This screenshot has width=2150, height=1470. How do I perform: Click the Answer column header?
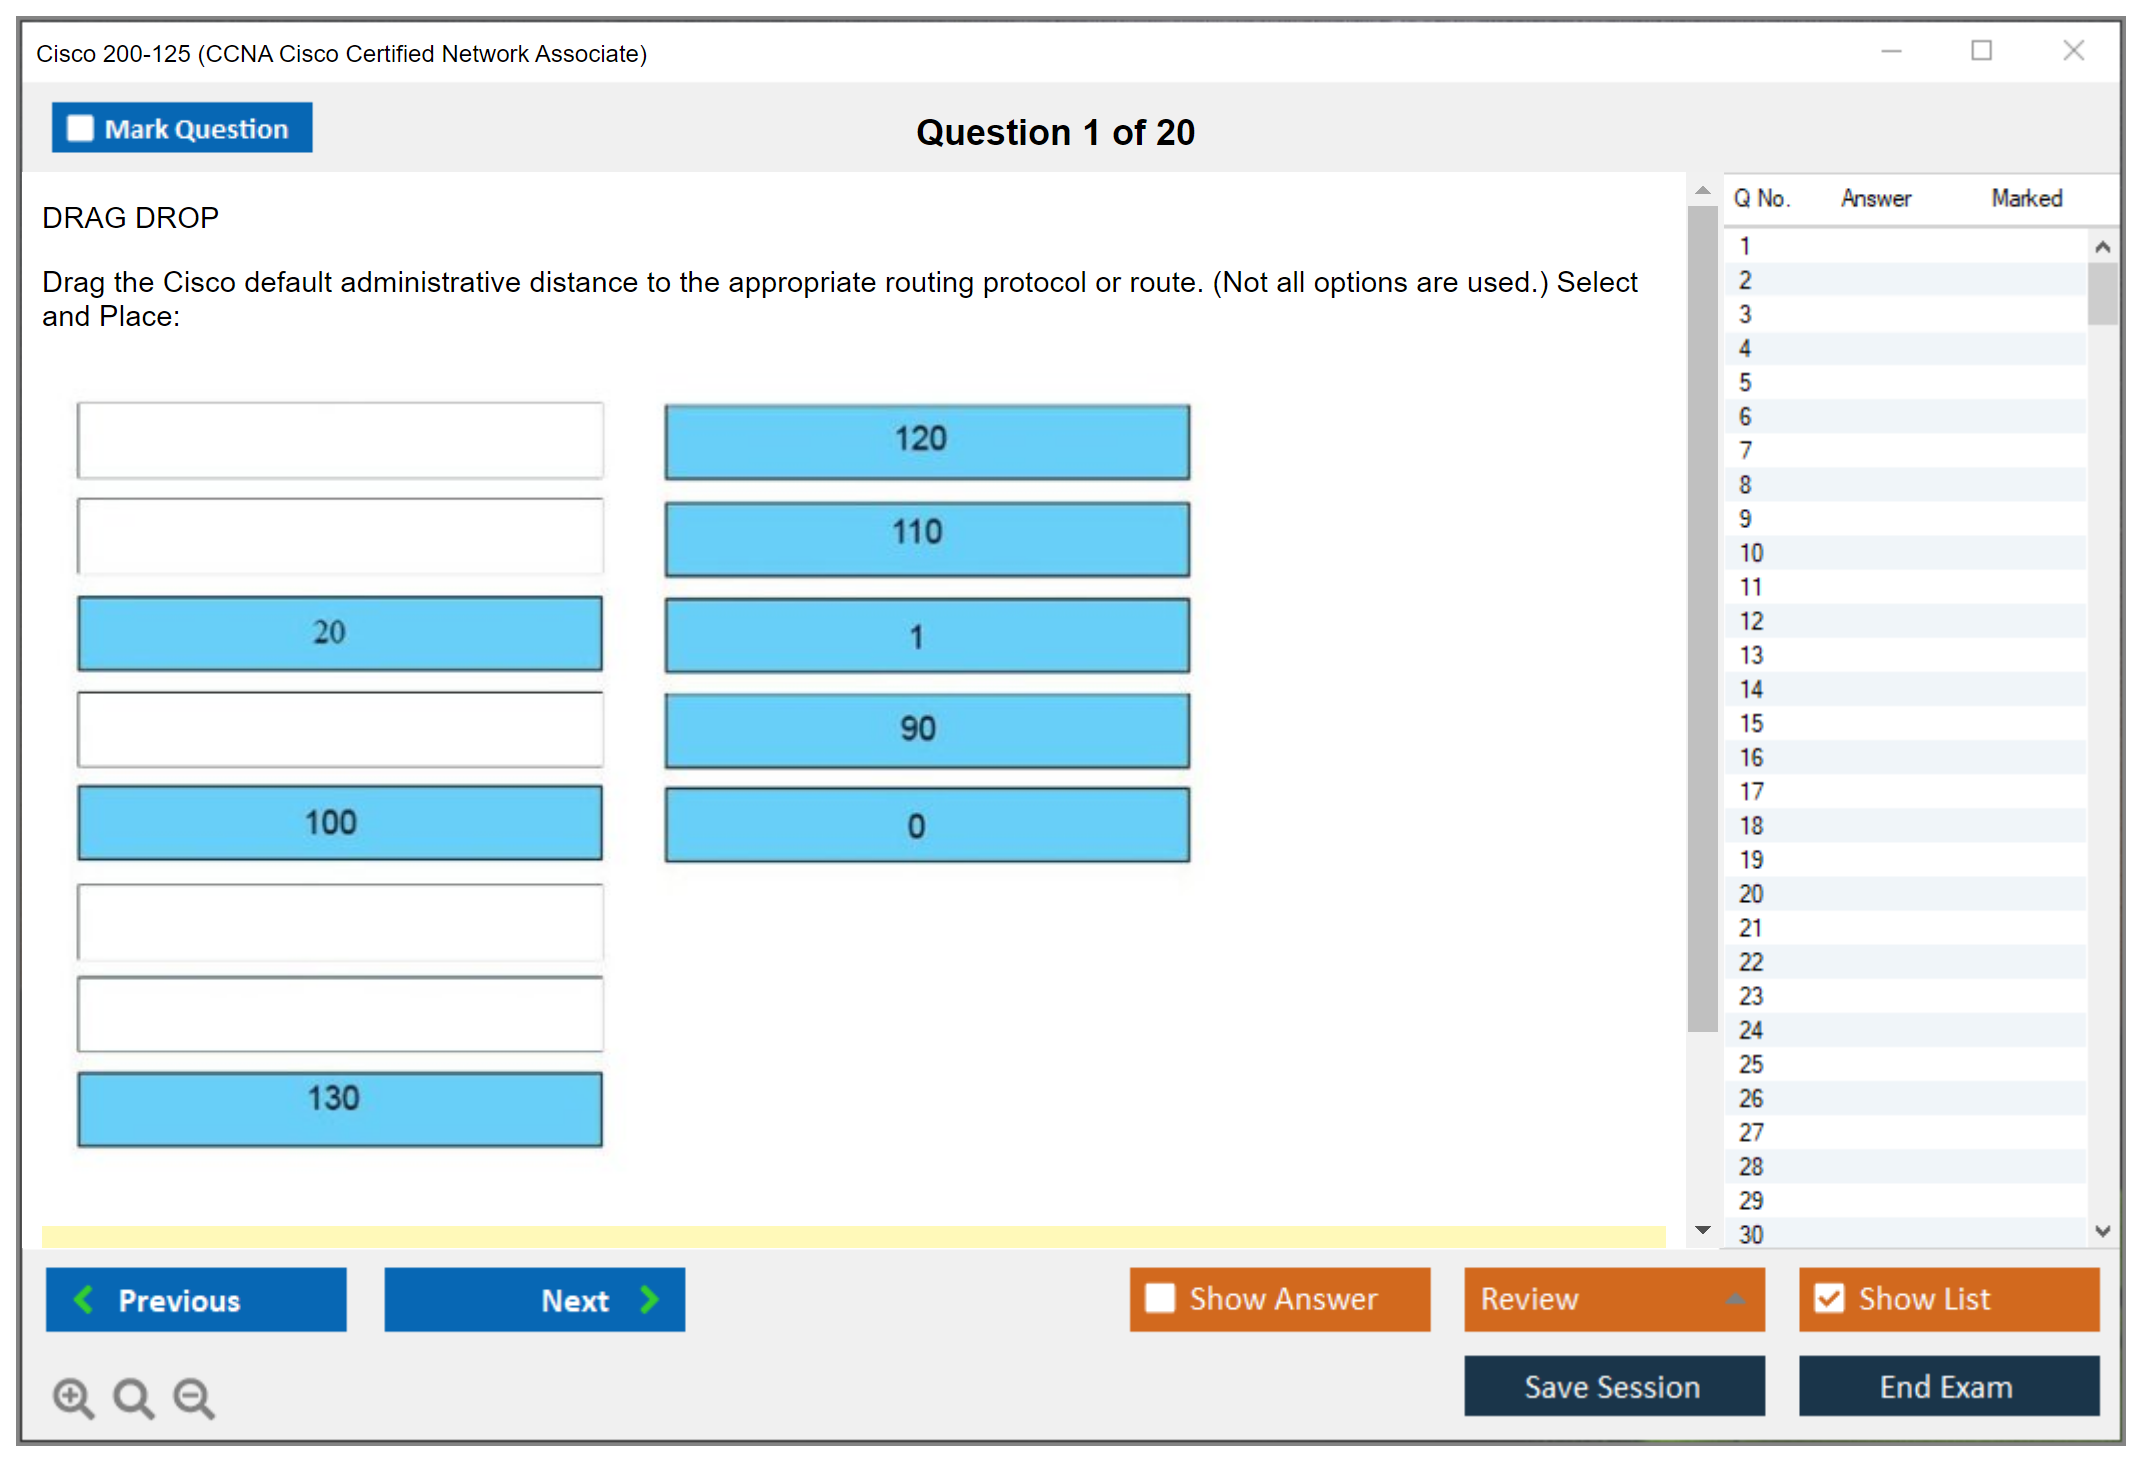pos(1875,198)
